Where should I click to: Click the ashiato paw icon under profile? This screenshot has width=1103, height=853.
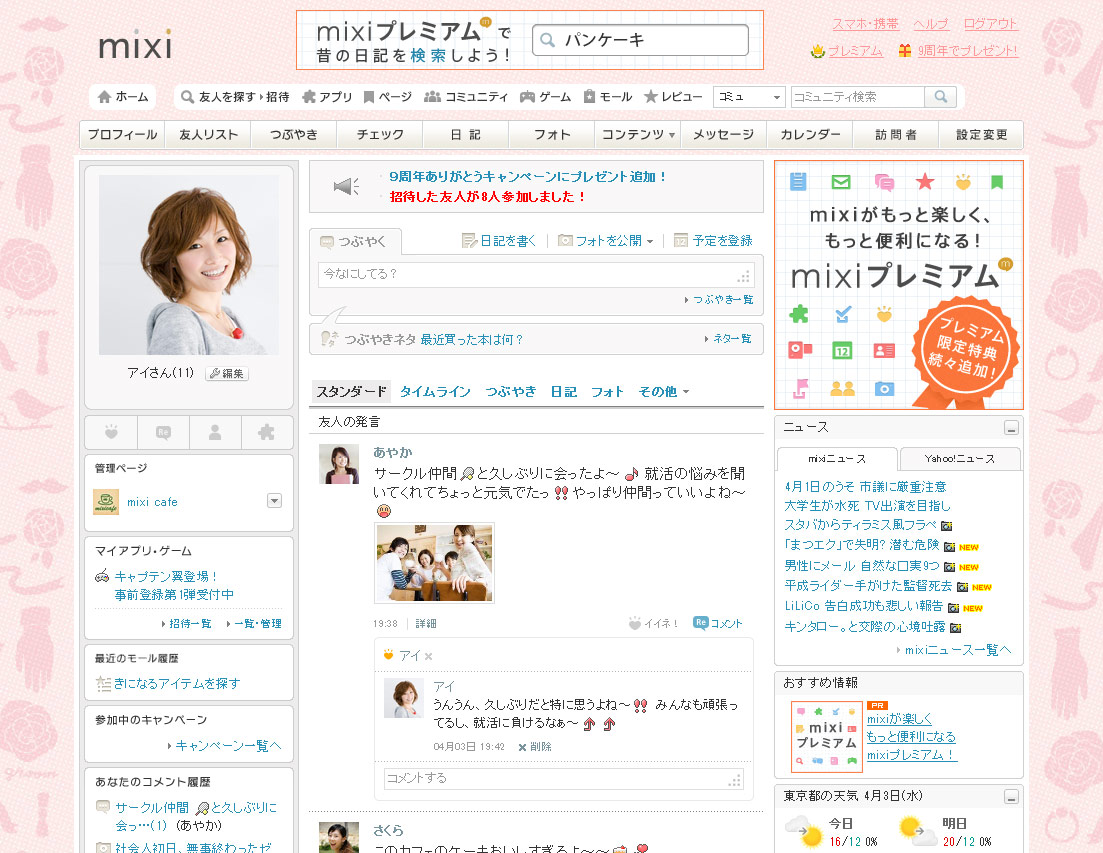pyautogui.click(x=111, y=432)
